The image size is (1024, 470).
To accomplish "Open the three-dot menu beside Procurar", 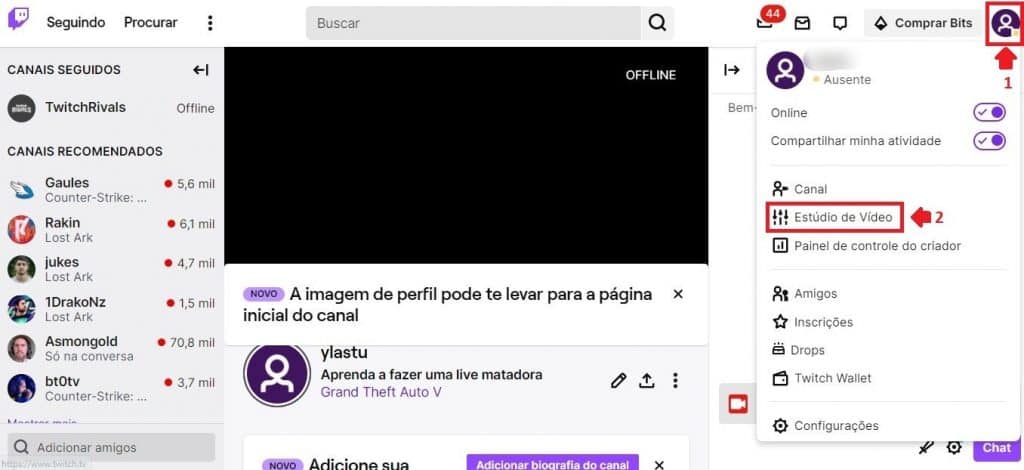I will click(x=210, y=23).
